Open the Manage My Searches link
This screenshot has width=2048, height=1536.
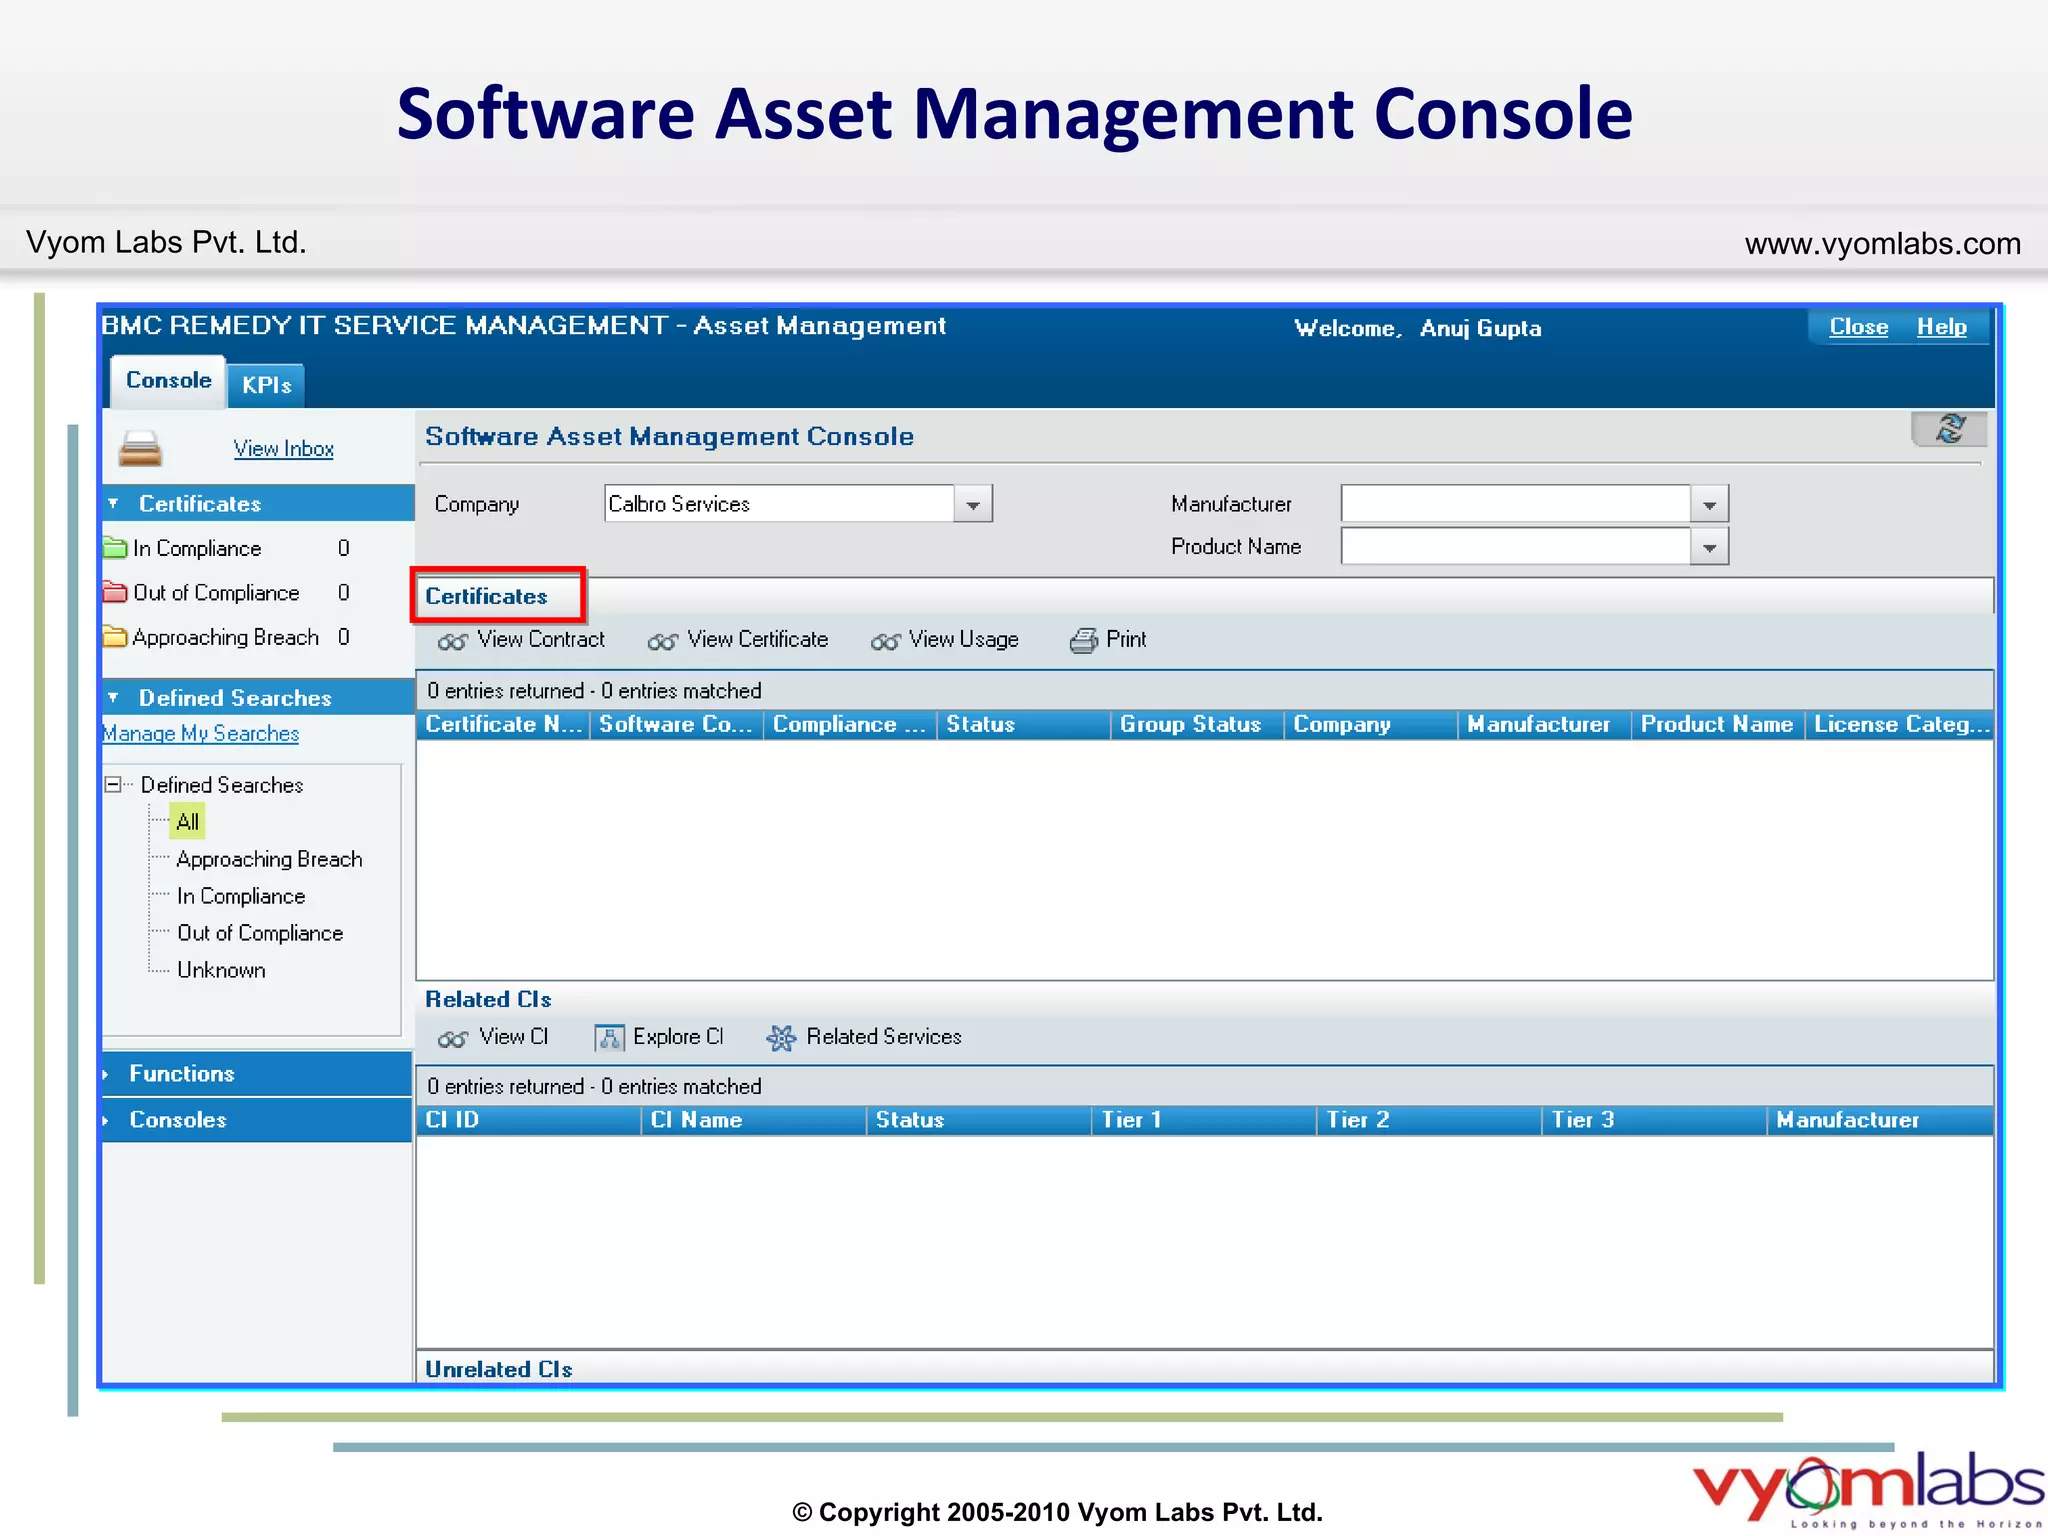(200, 733)
